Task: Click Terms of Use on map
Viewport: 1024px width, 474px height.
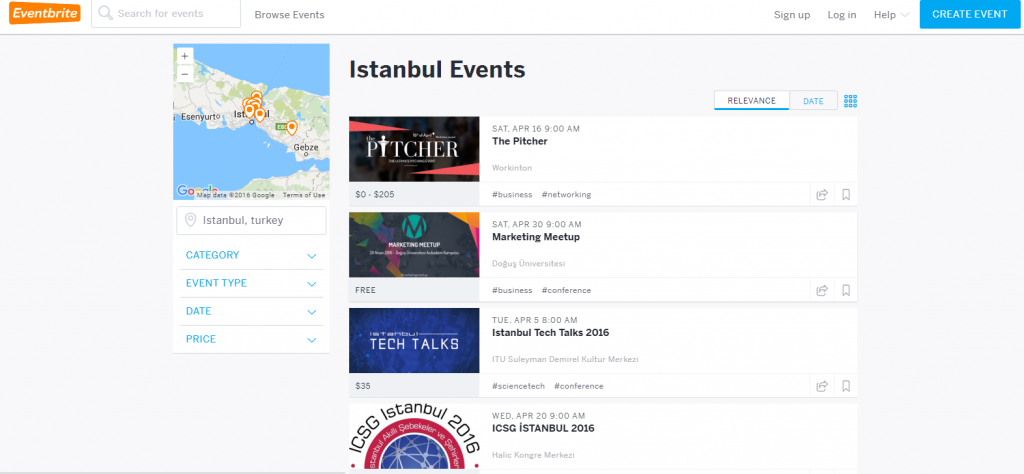Action: 304,195
